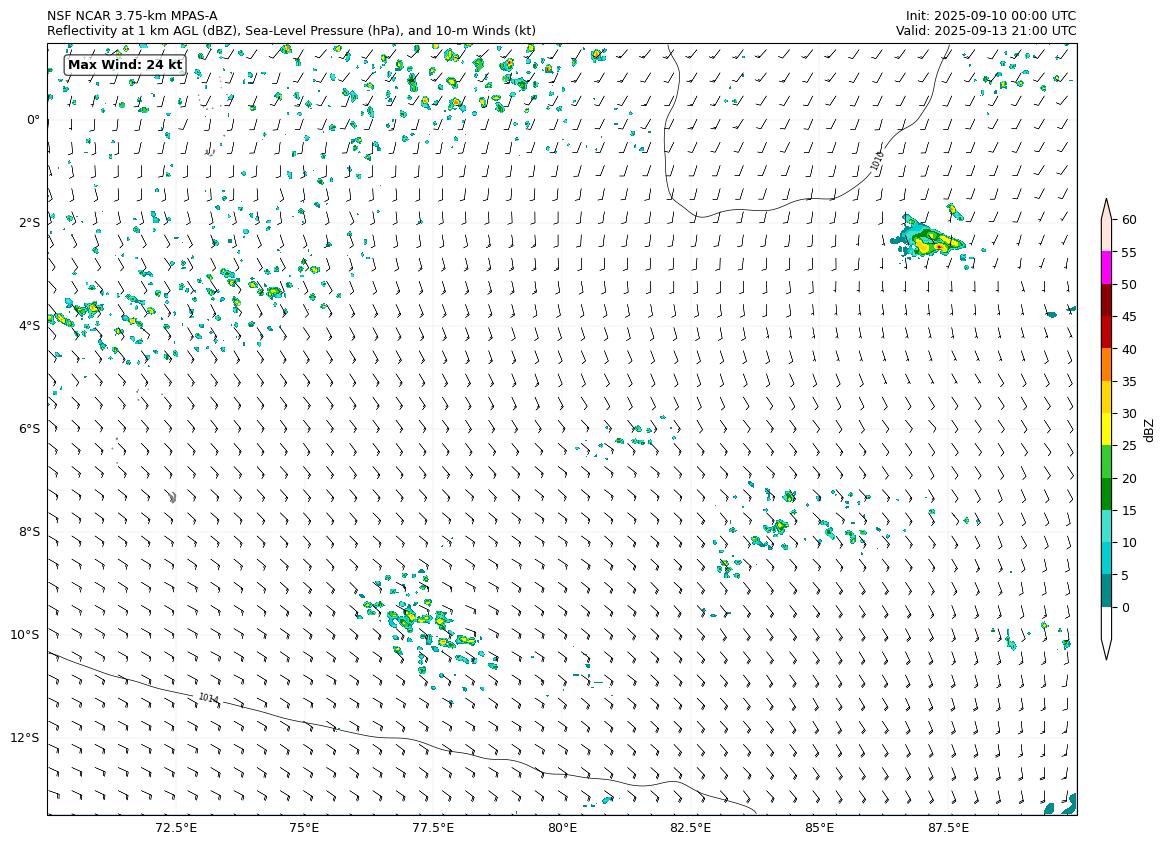Click the Valid: 2025-09-13 21:00 UTC text
The height and width of the screenshot is (845, 1165).
[x=985, y=31]
